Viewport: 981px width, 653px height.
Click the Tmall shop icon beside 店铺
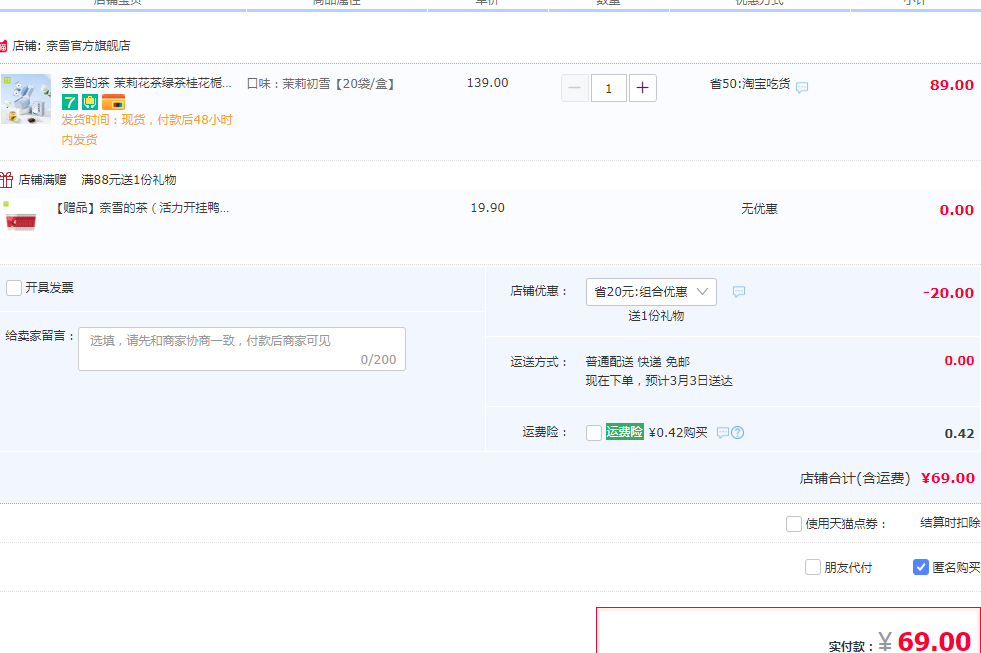[x=3, y=46]
